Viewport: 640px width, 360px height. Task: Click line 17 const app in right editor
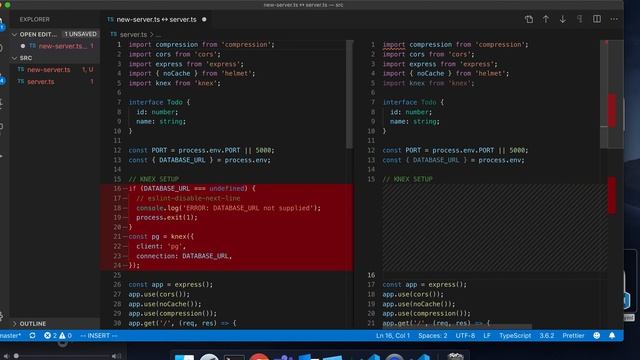424,284
